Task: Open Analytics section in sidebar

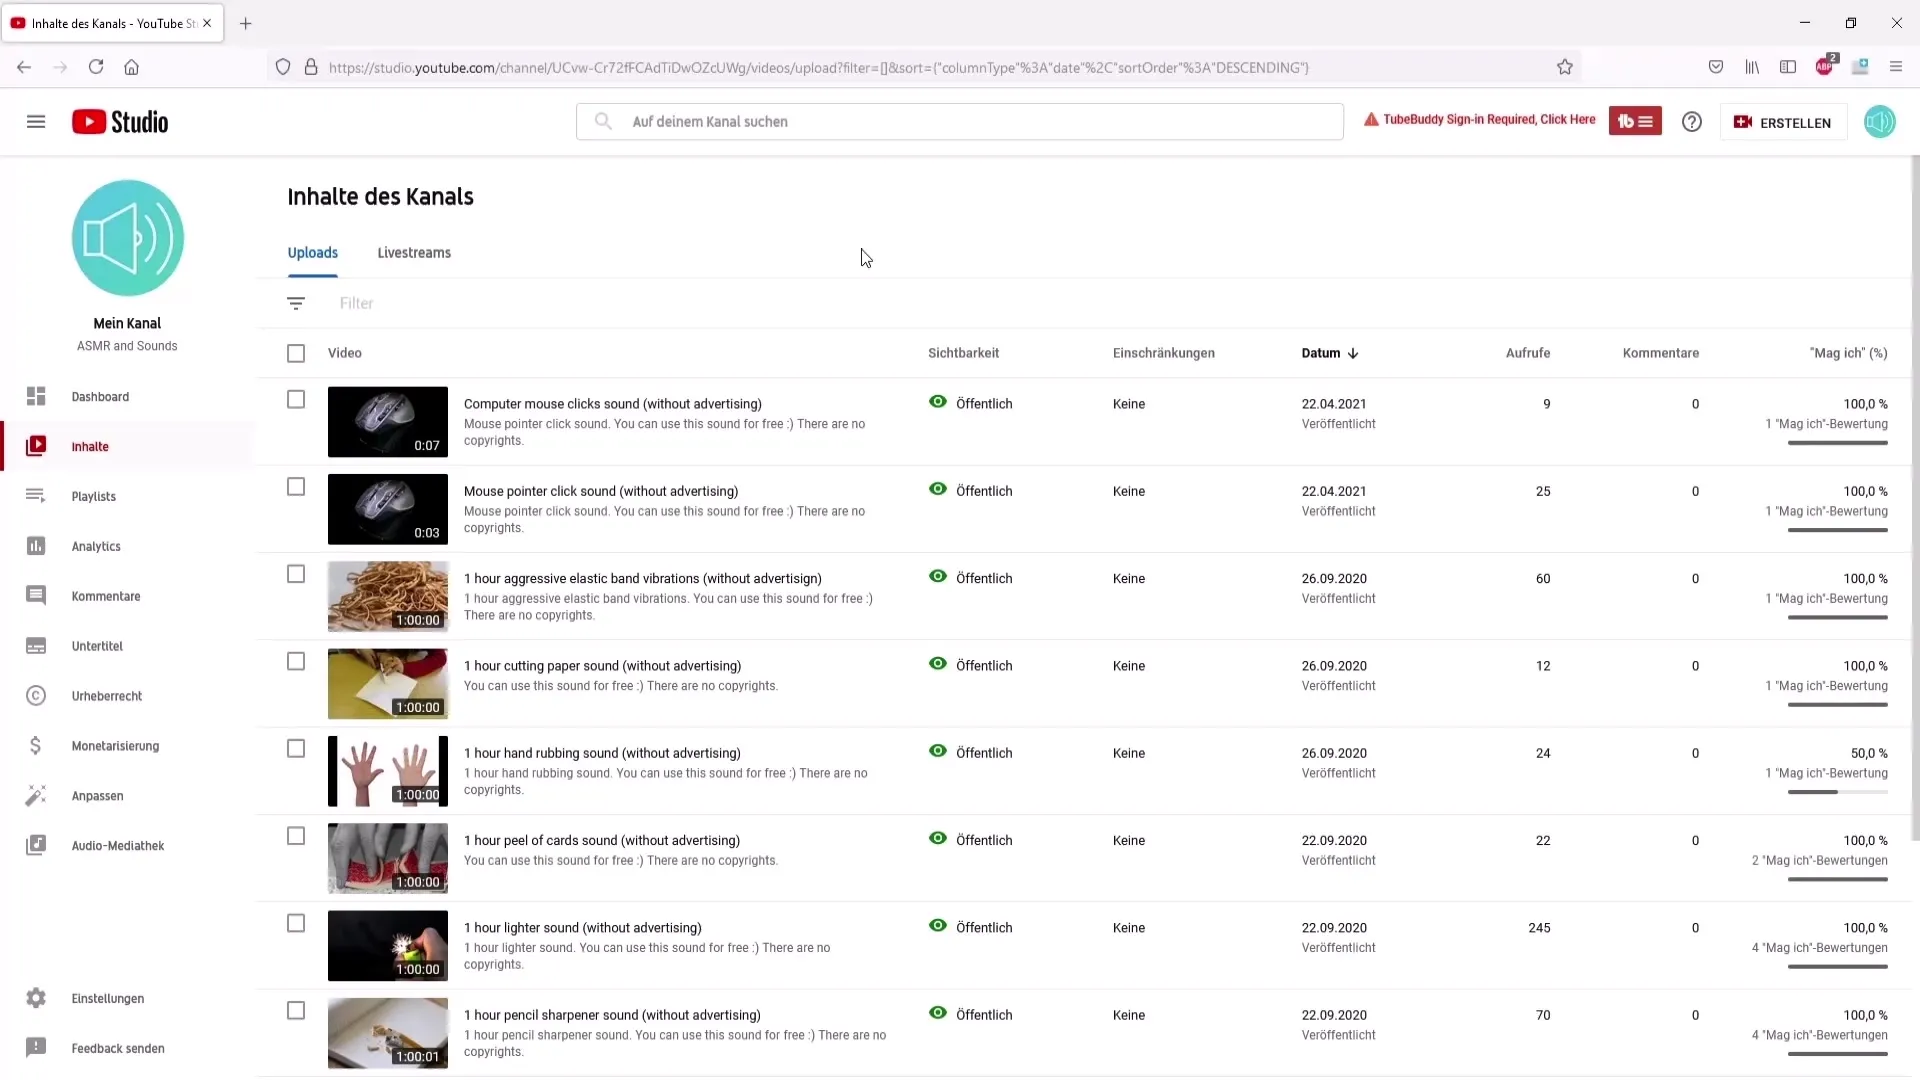Action: 96,546
